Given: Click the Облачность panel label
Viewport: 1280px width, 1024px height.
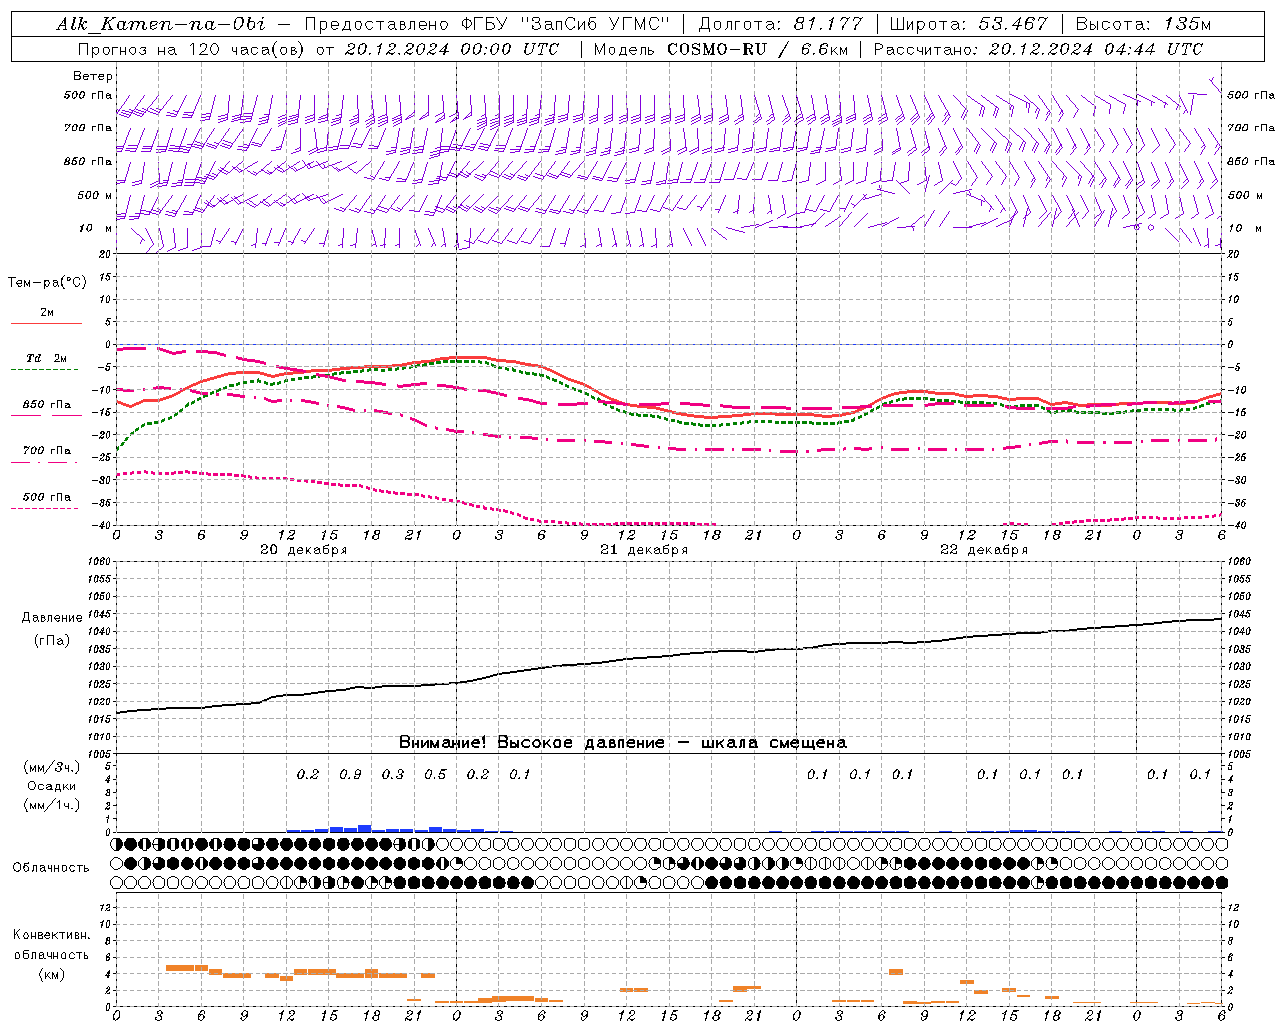Looking at the screenshot, I should coord(51,868).
